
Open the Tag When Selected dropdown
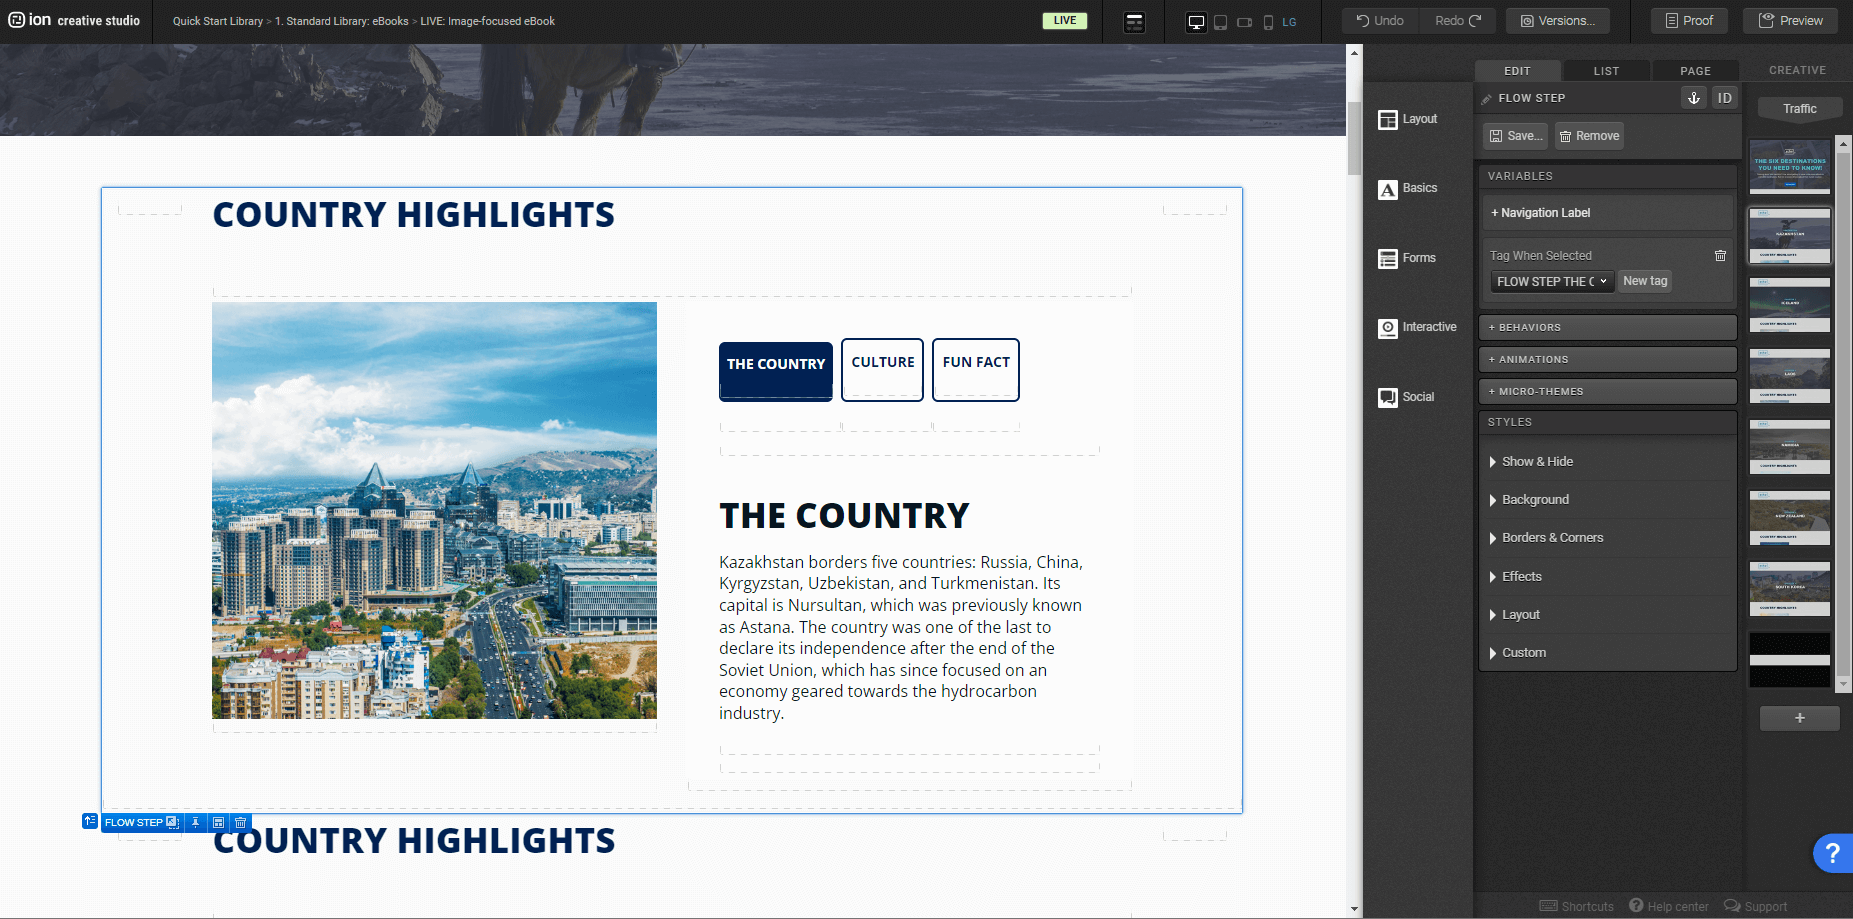(x=1551, y=282)
